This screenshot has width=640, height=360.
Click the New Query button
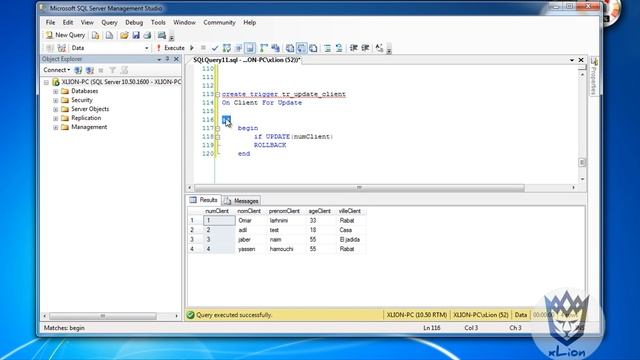65,35
